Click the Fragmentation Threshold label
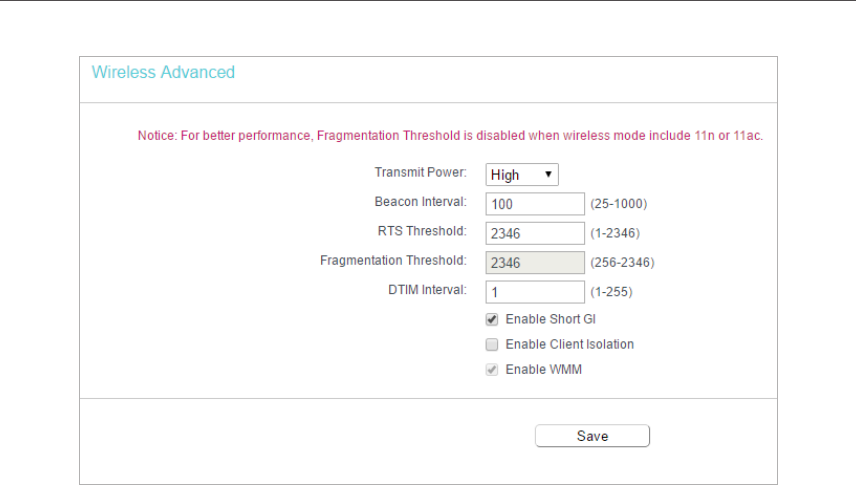The image size is (856, 485). pyautogui.click(x=393, y=261)
